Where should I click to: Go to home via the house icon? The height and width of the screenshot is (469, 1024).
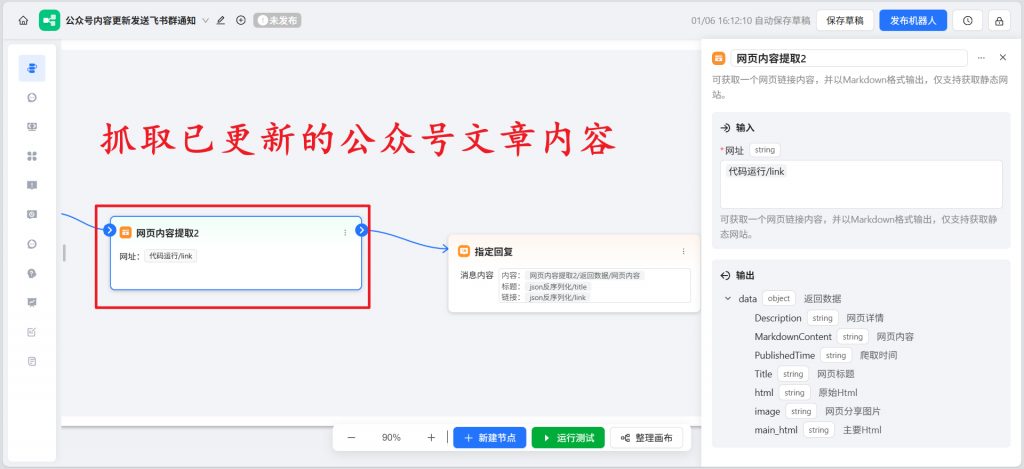click(x=24, y=20)
